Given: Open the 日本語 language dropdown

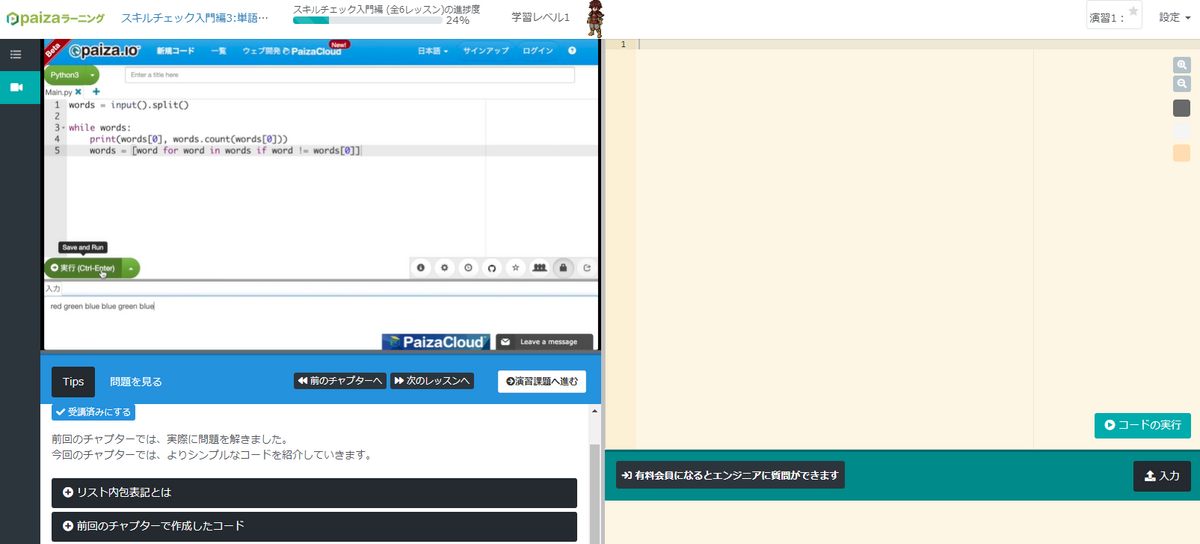Looking at the screenshot, I should pos(433,50).
